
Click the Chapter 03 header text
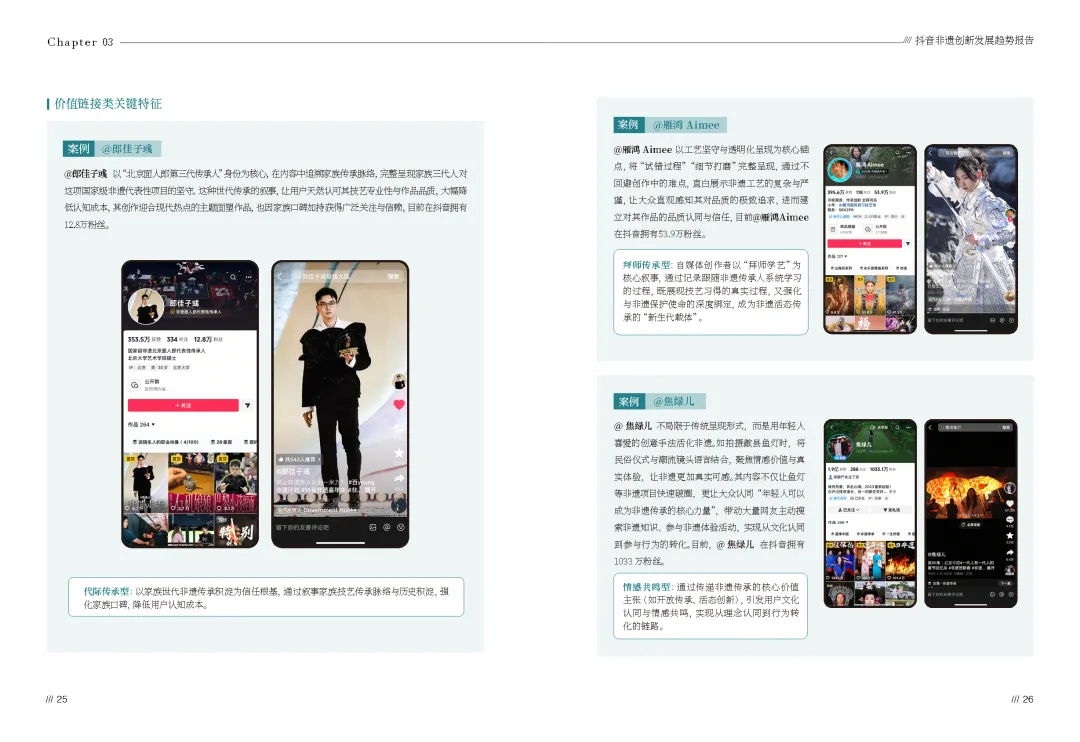coord(80,42)
